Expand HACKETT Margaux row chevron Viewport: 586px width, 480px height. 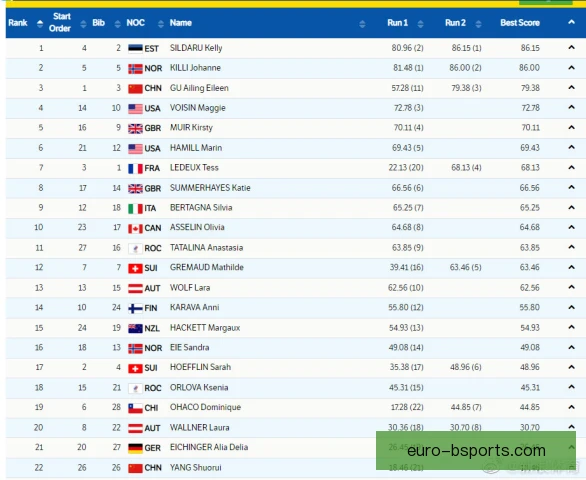coord(571,327)
